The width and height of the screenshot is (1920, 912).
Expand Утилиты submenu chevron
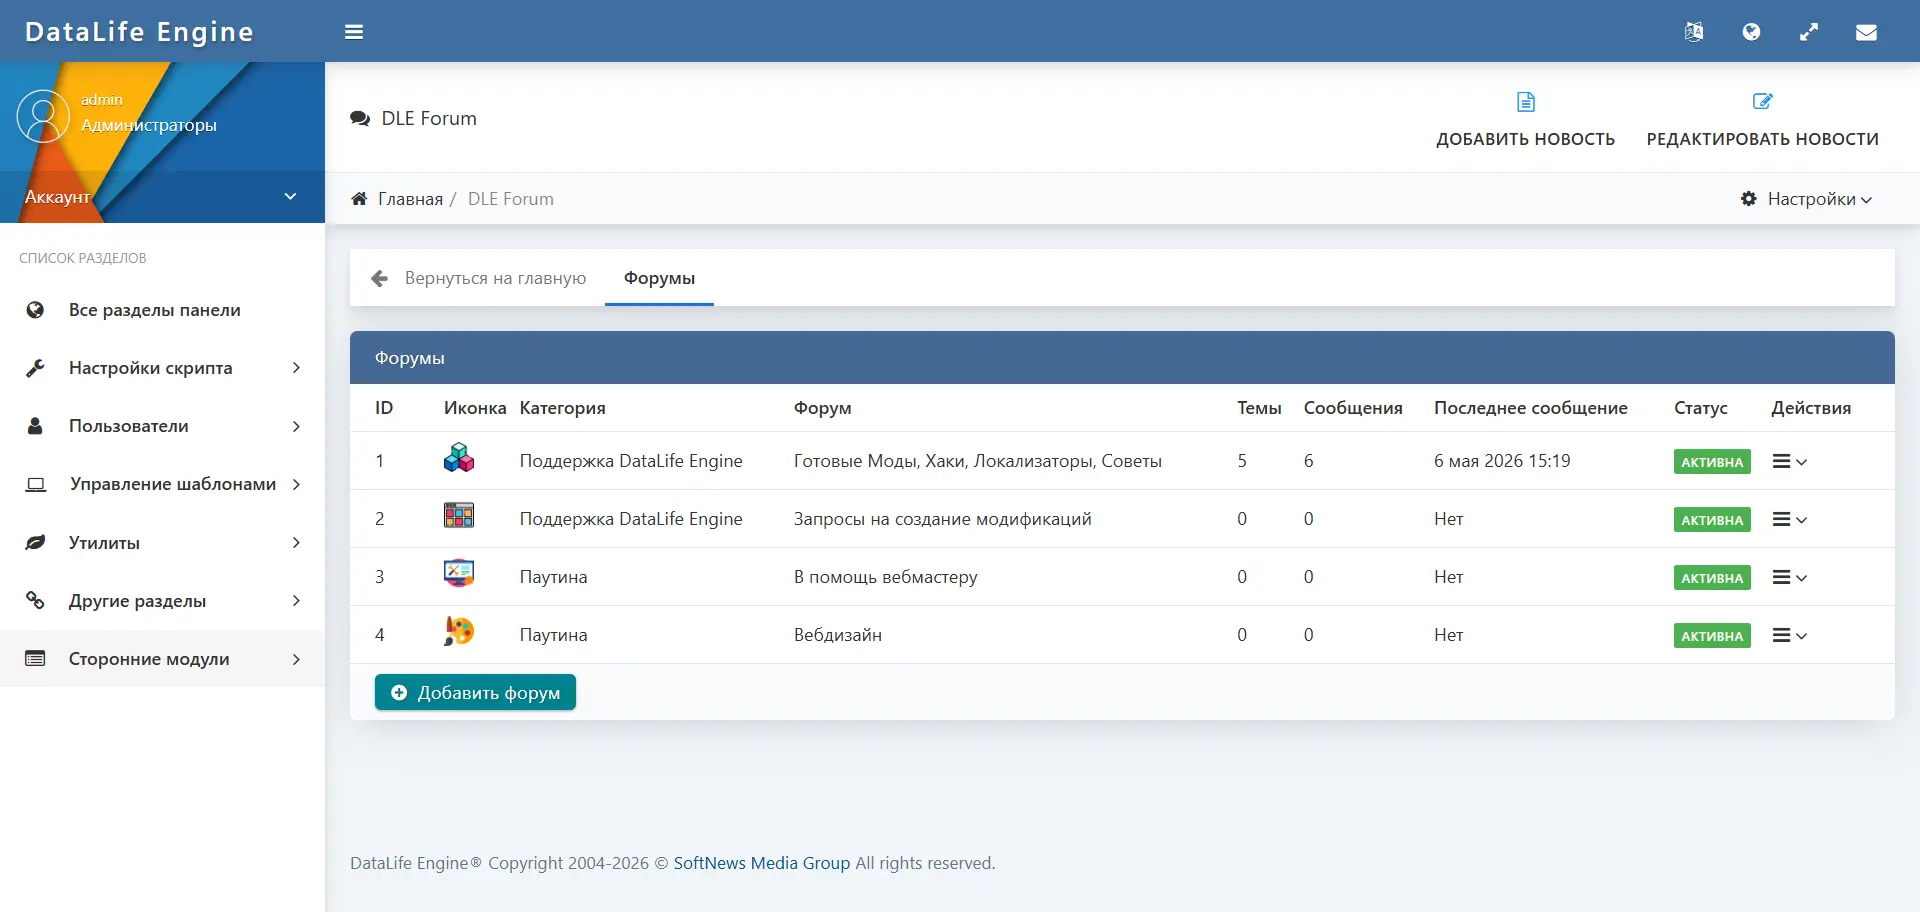[296, 542]
